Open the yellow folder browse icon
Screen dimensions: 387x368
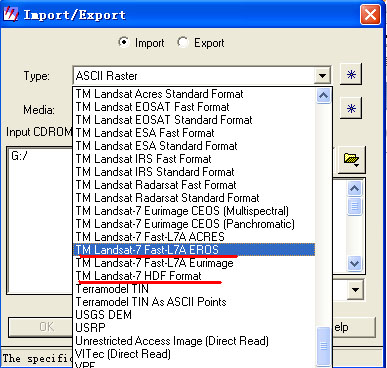pyautogui.click(x=351, y=160)
